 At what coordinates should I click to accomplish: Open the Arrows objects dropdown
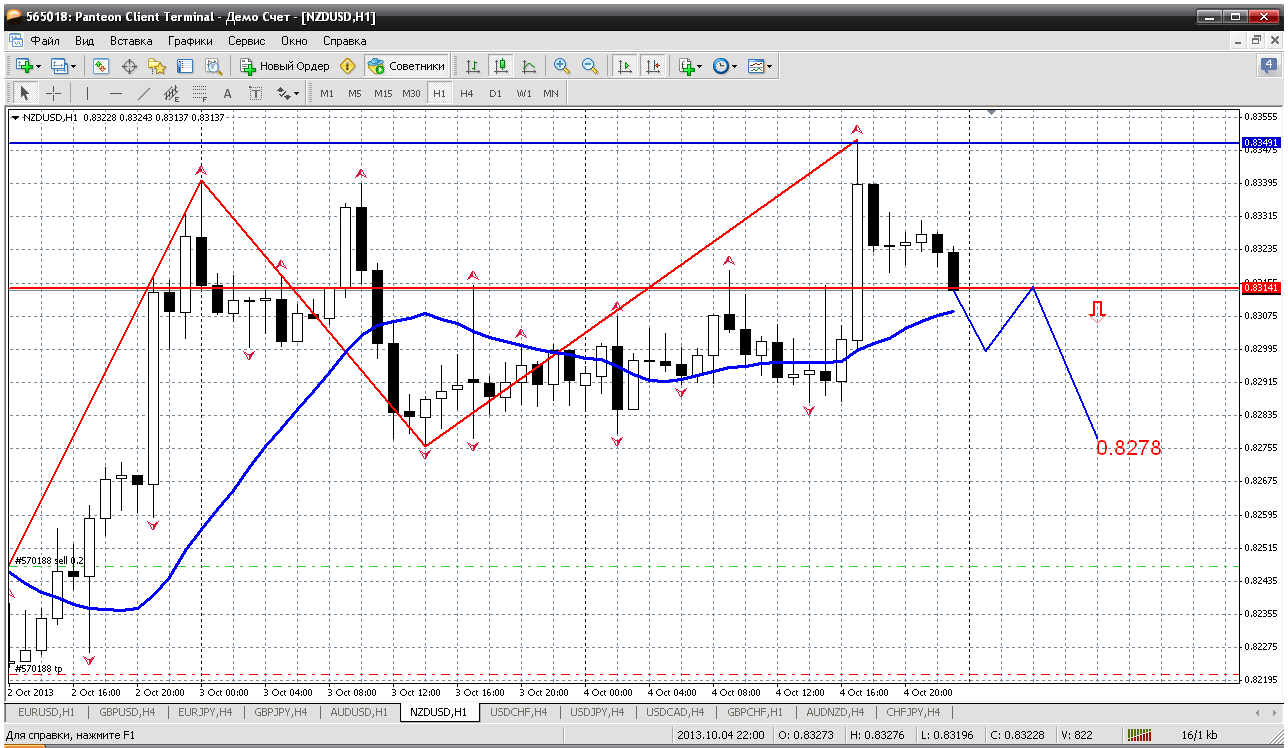pyautogui.click(x=288, y=93)
